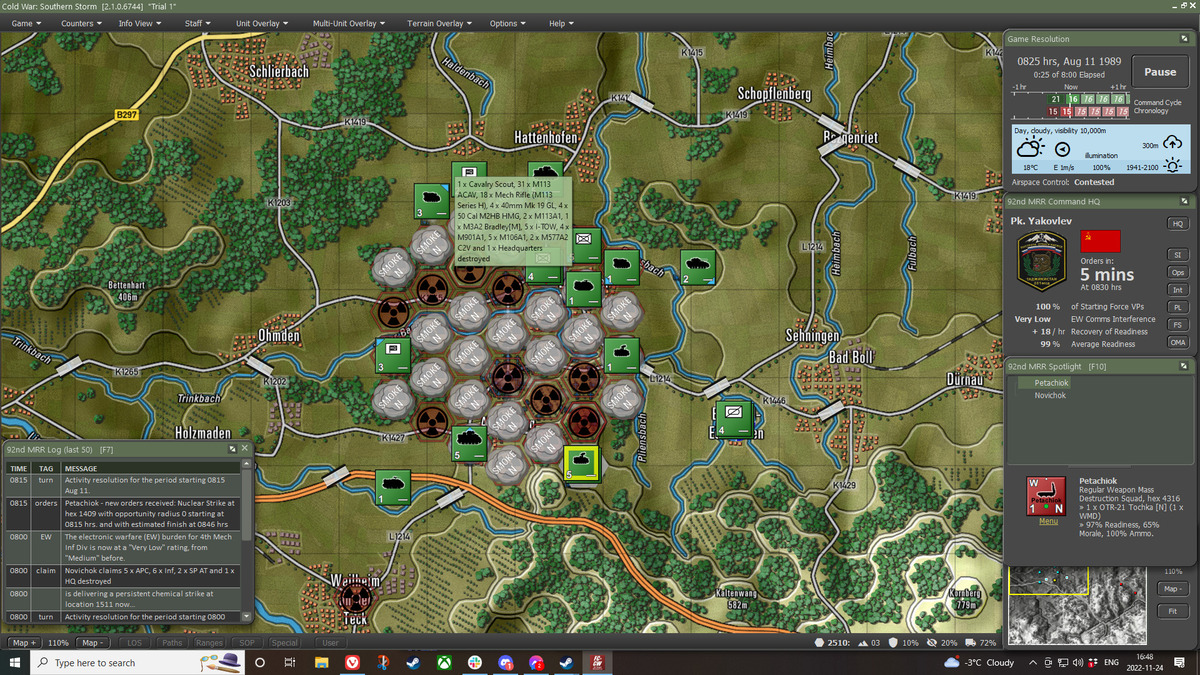Click the Menu link under Petachiok
1200x675 pixels.
click(1048, 521)
